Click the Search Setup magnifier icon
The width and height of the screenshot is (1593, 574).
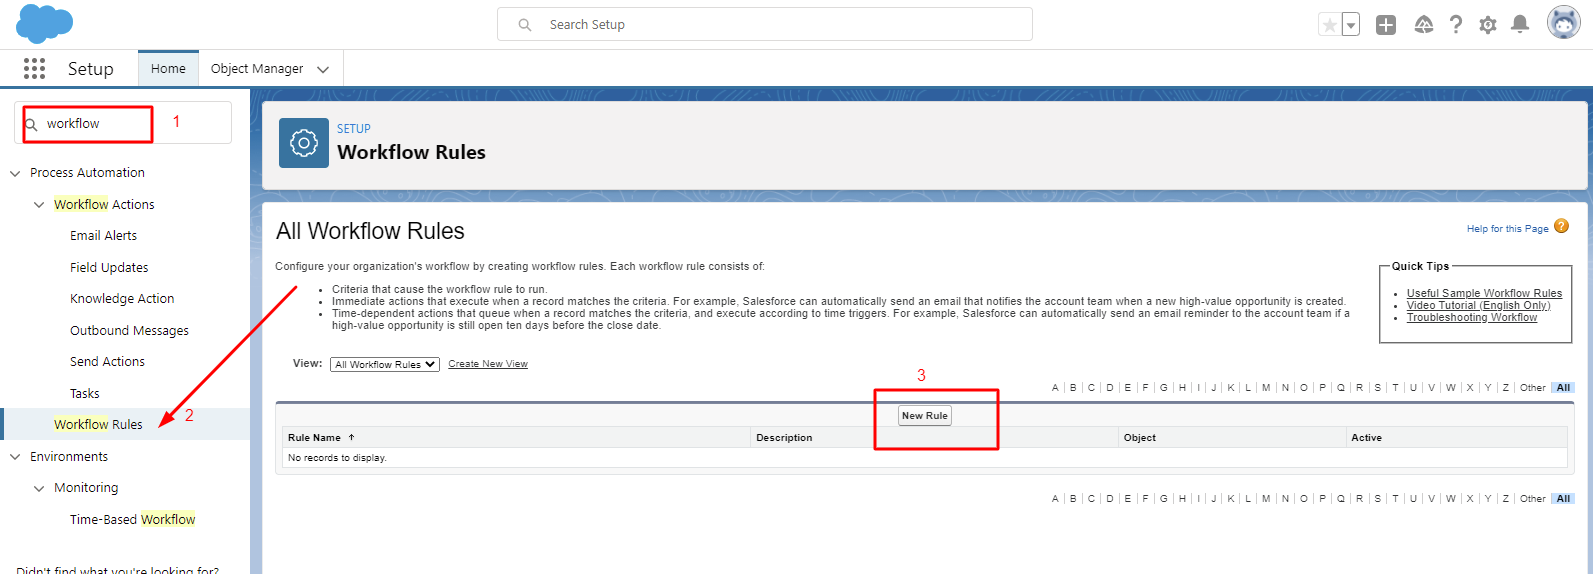(x=525, y=25)
